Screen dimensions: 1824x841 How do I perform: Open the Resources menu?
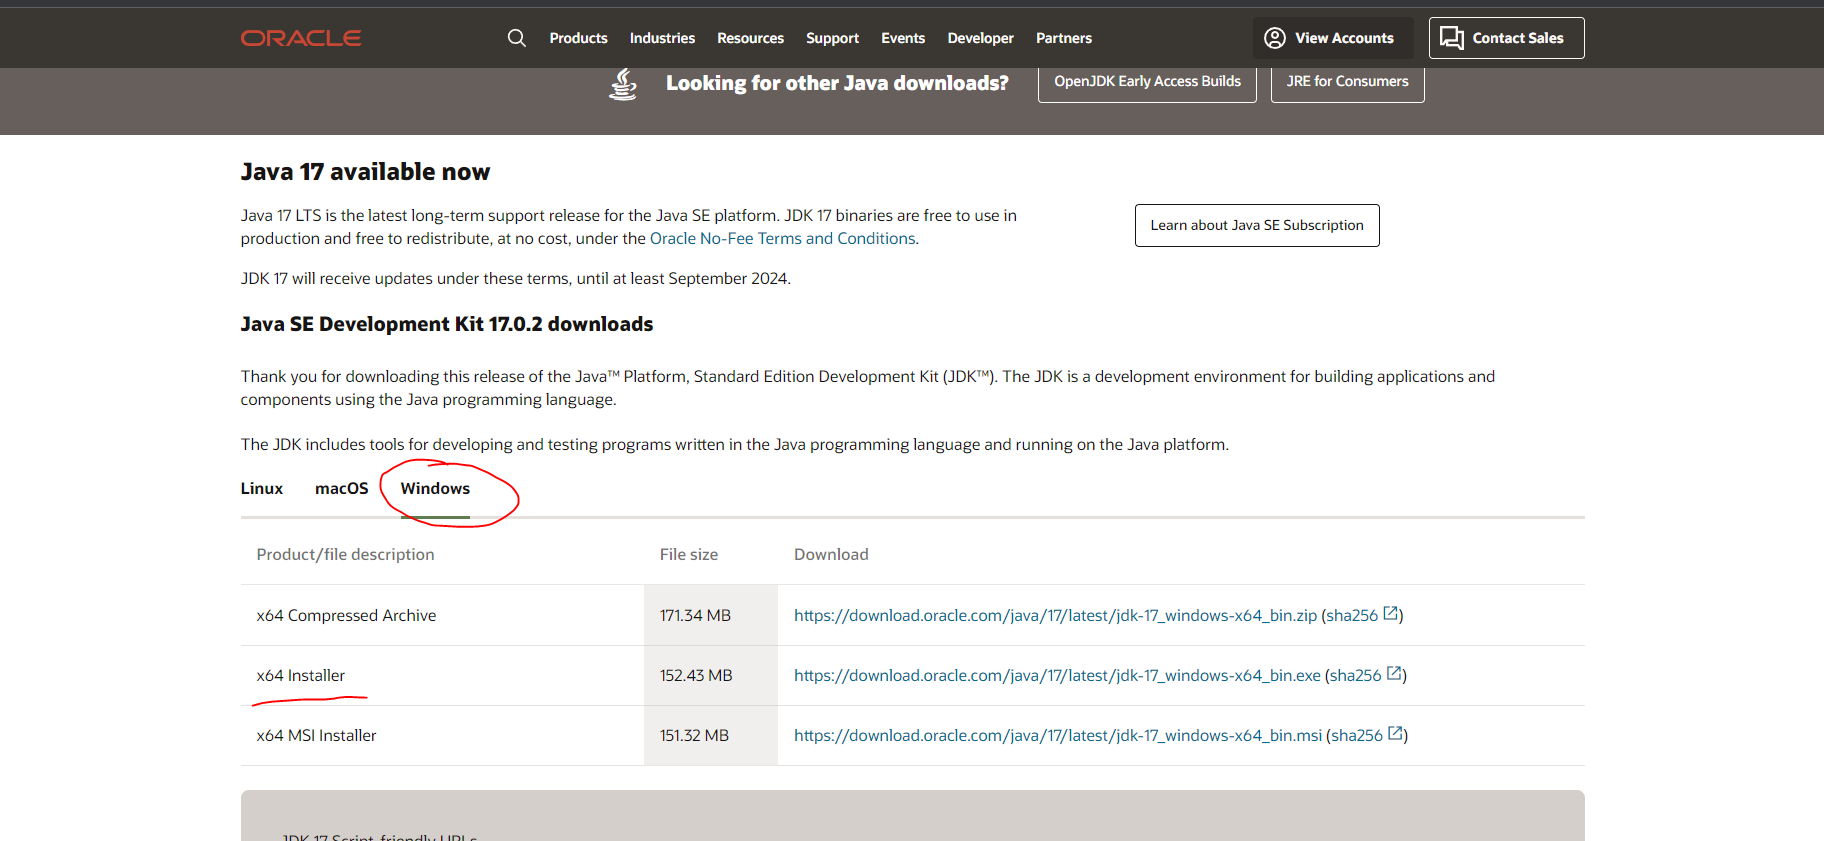click(x=750, y=38)
